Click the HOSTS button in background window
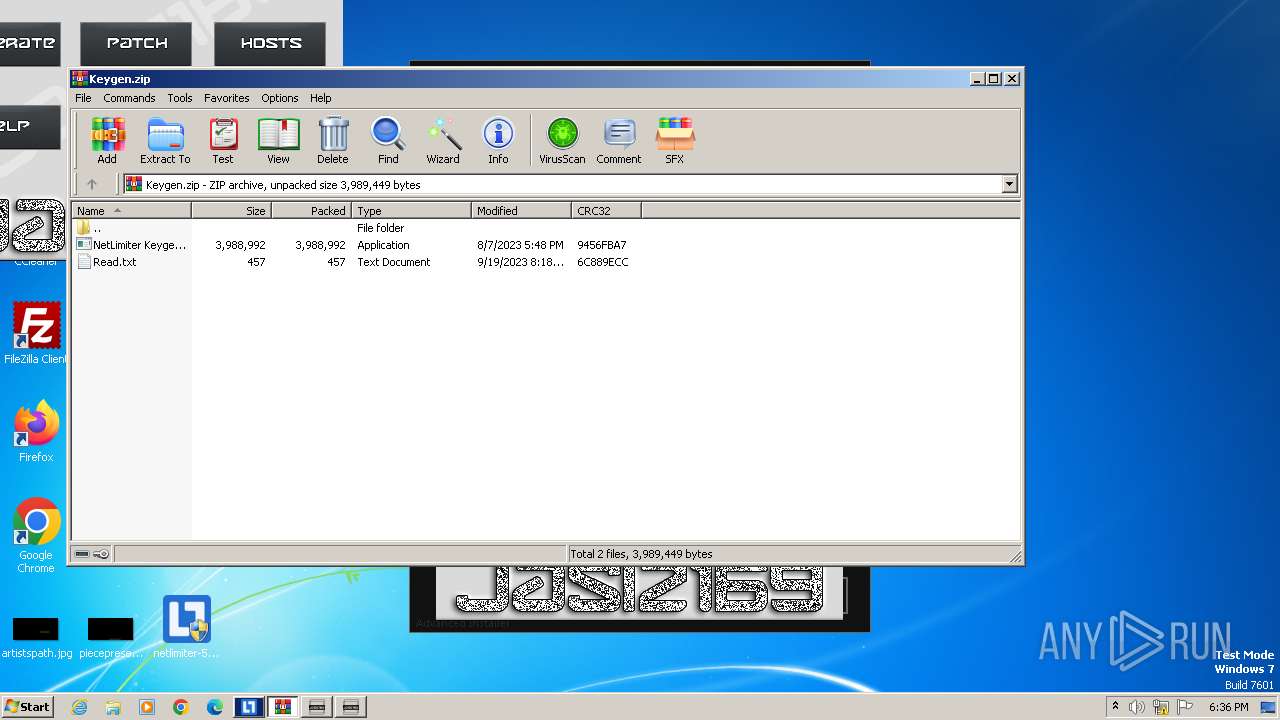This screenshot has height=720, width=1280. (271, 43)
